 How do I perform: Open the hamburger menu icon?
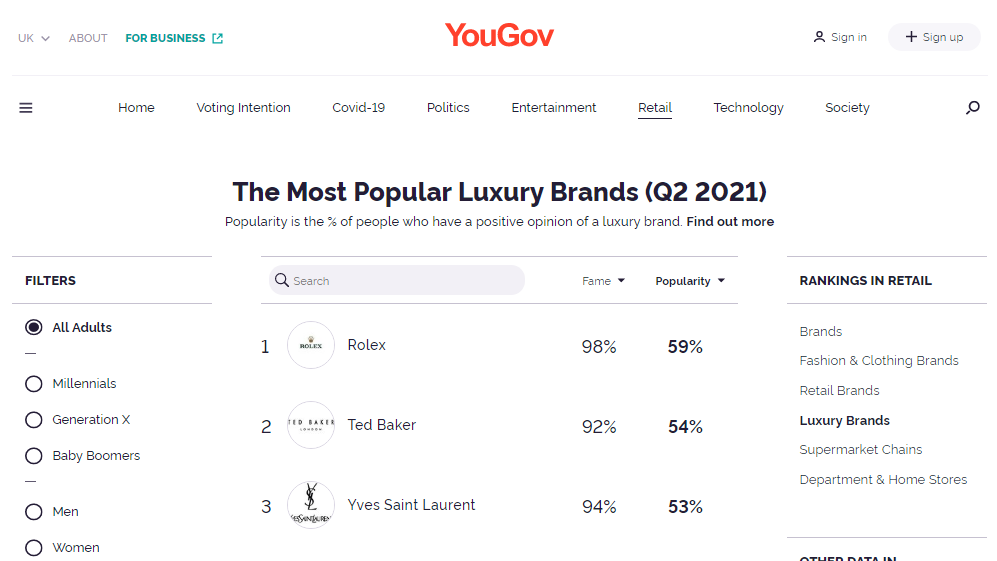(26, 108)
